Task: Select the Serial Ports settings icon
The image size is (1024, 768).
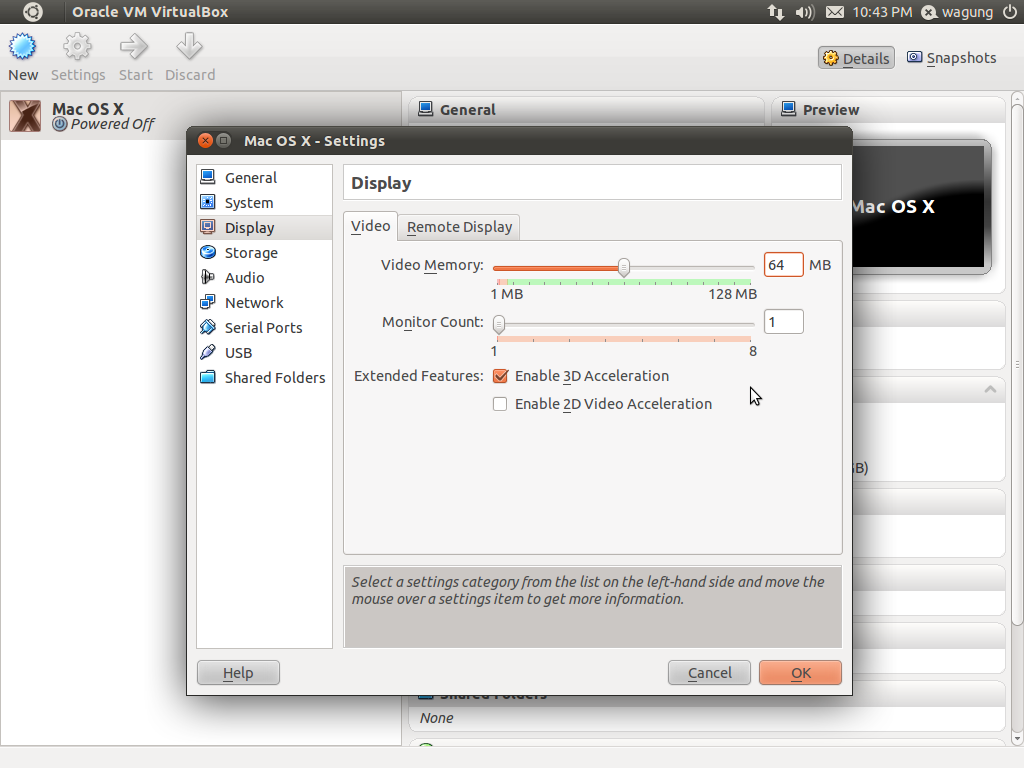Action: click(262, 327)
